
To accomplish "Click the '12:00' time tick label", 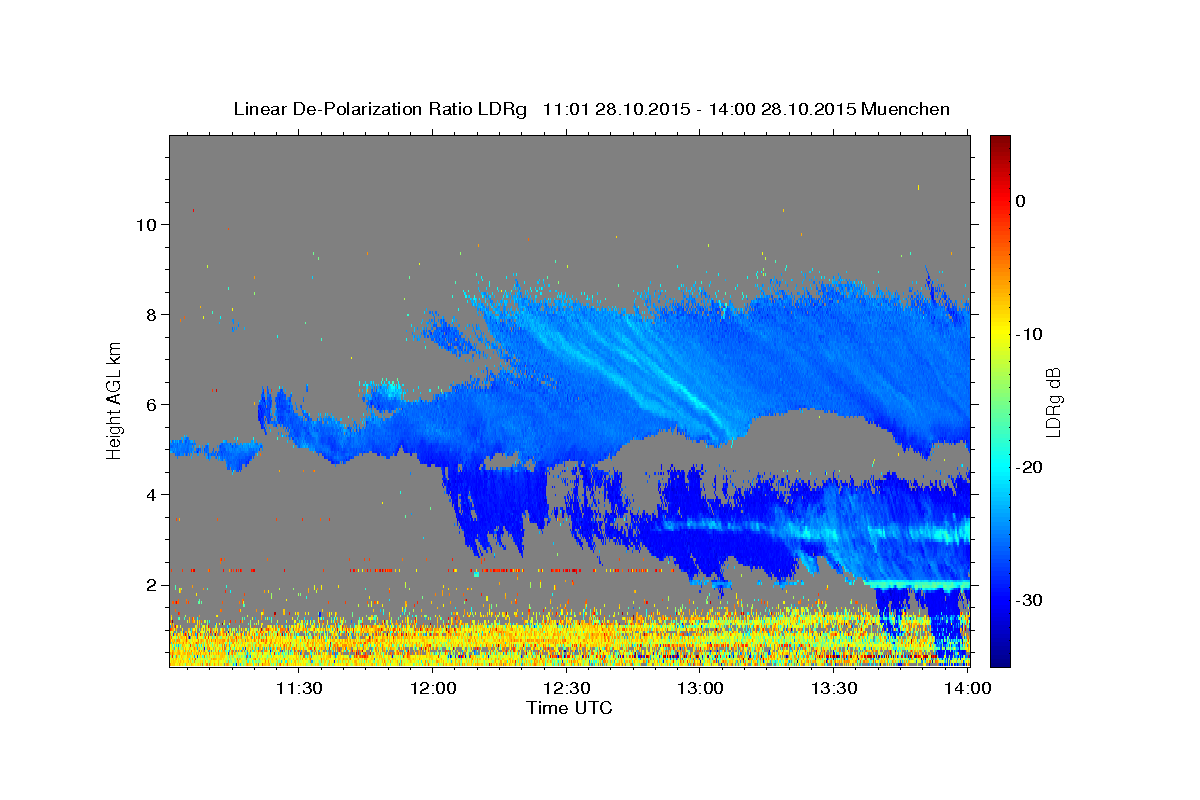I will tap(434, 688).
